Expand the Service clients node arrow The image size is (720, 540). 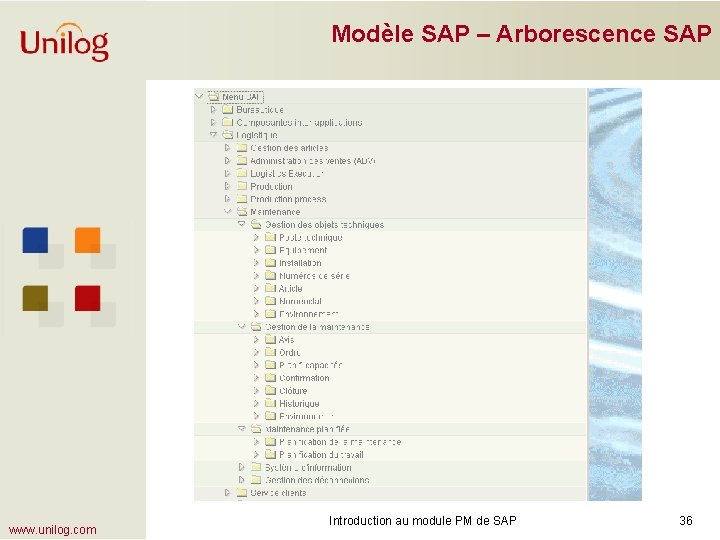tap(227, 493)
